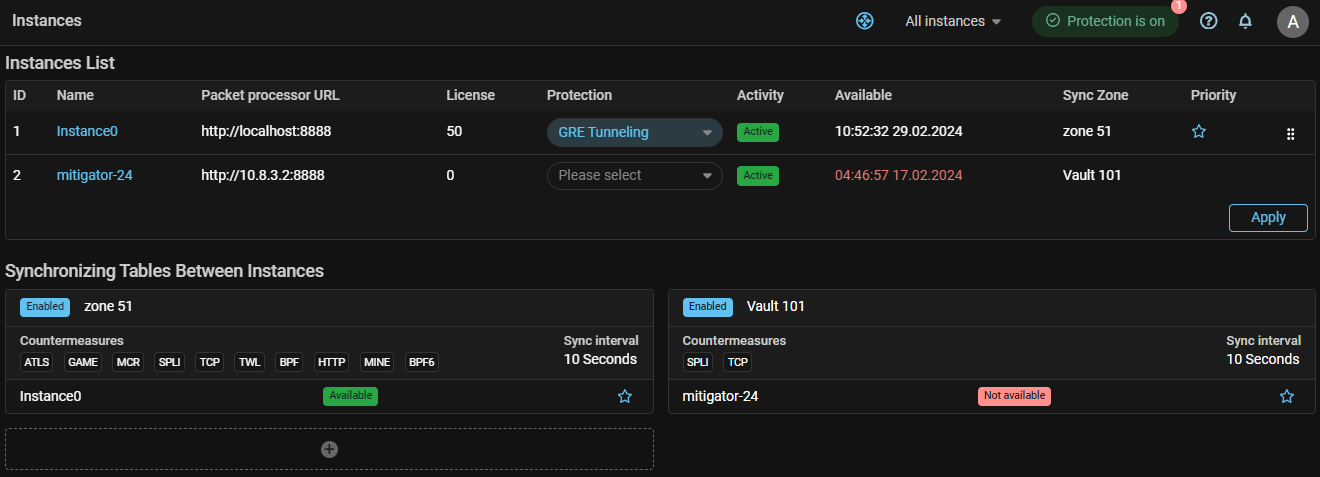Expand the All instances dropdown
Screen dimensions: 1320x477
(952, 21)
